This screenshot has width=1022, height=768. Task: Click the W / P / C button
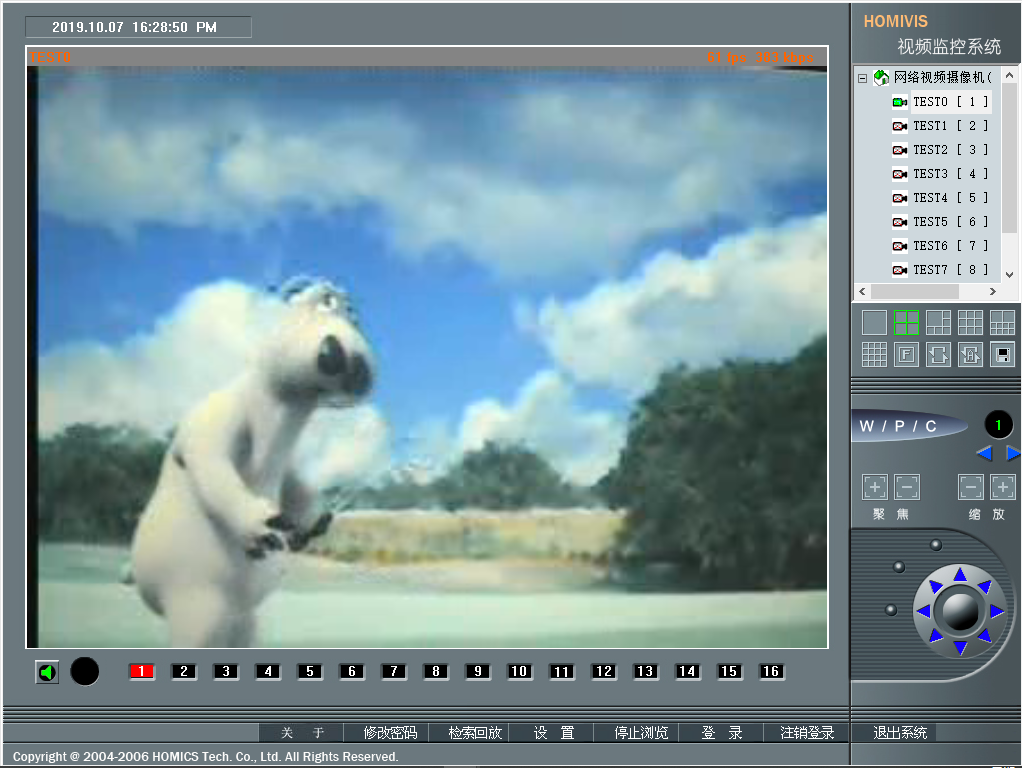click(907, 426)
